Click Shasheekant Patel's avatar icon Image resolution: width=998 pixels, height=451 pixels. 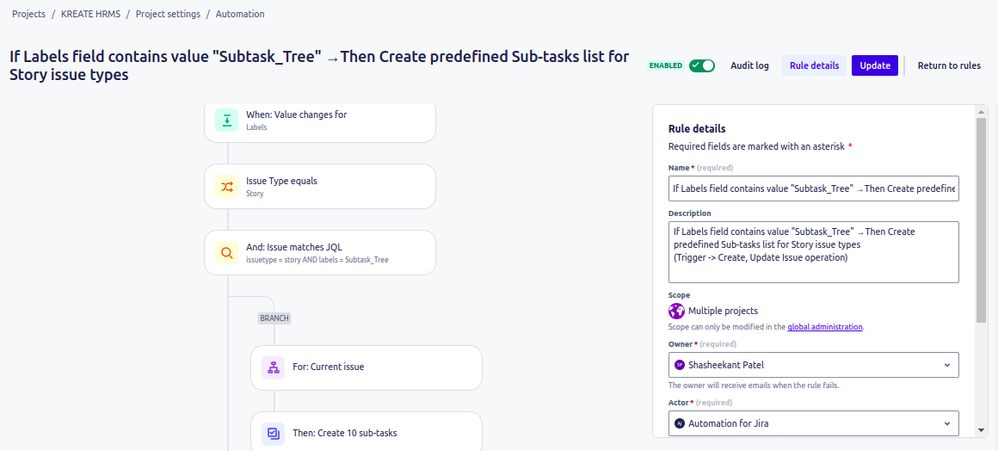(680, 365)
